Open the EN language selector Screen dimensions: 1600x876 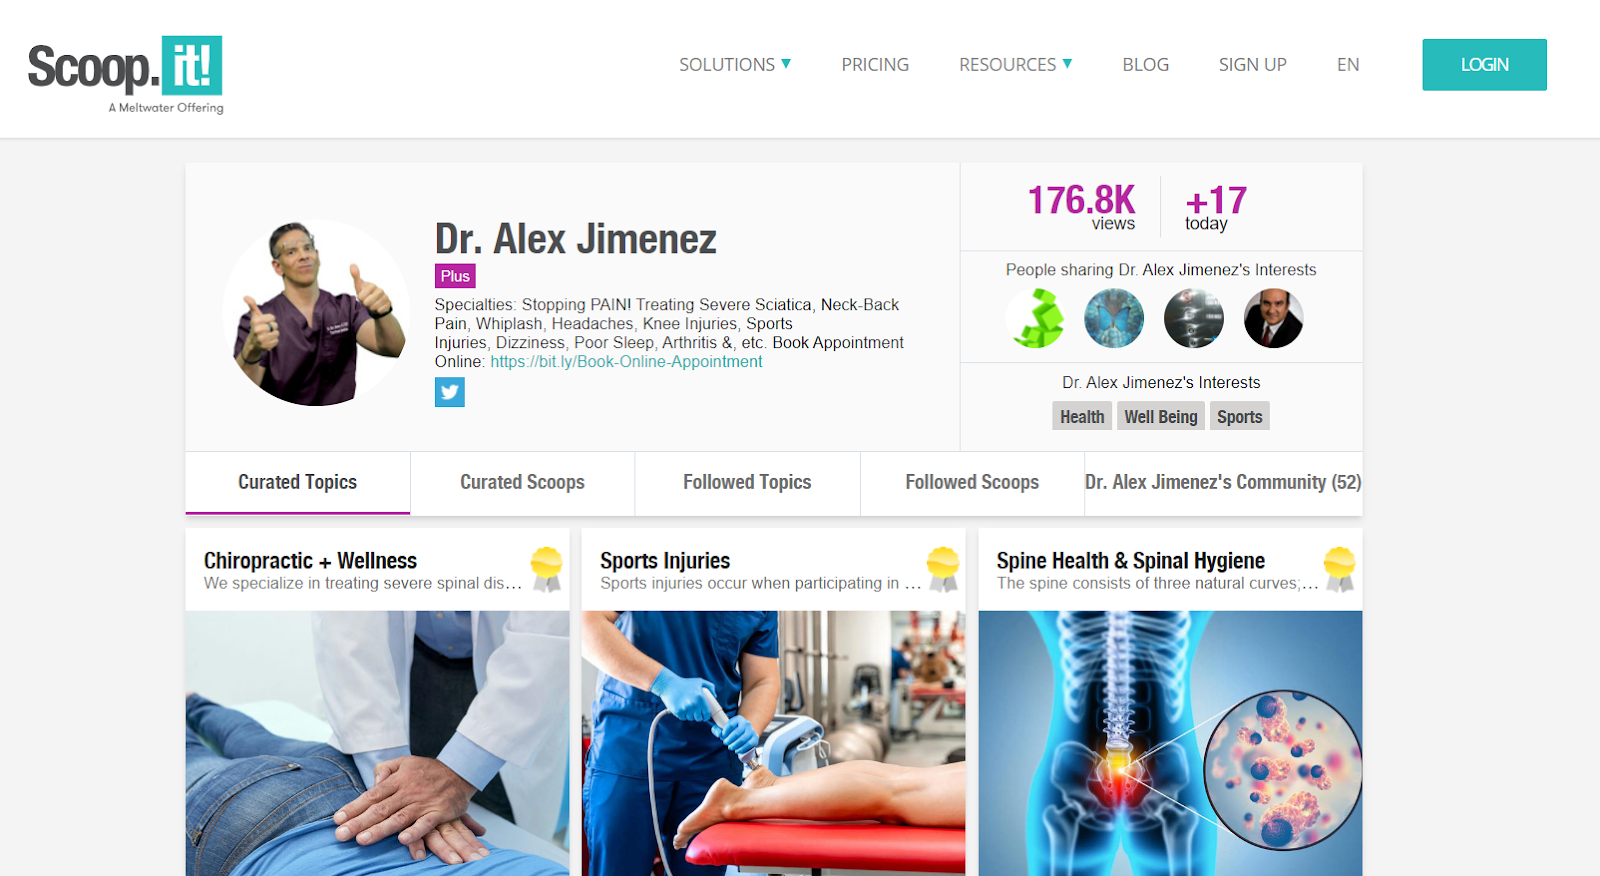[x=1348, y=65]
